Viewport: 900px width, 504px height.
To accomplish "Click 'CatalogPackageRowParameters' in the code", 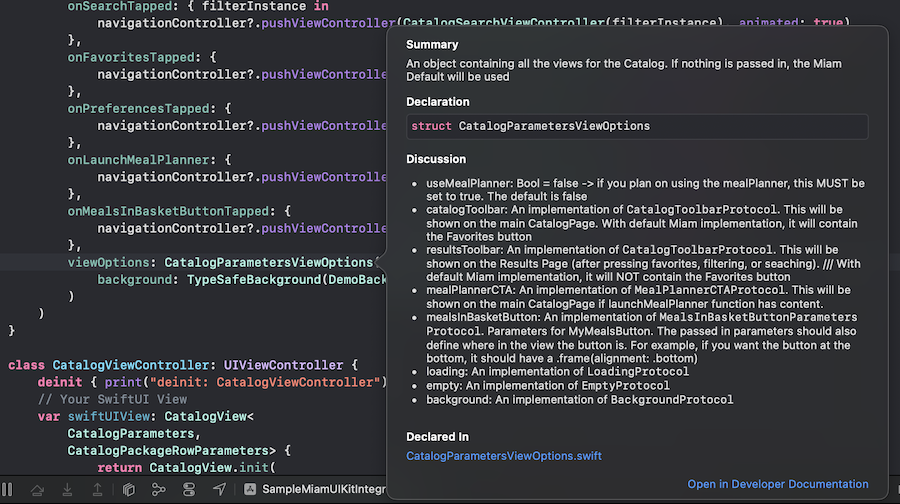I will click(x=168, y=451).
